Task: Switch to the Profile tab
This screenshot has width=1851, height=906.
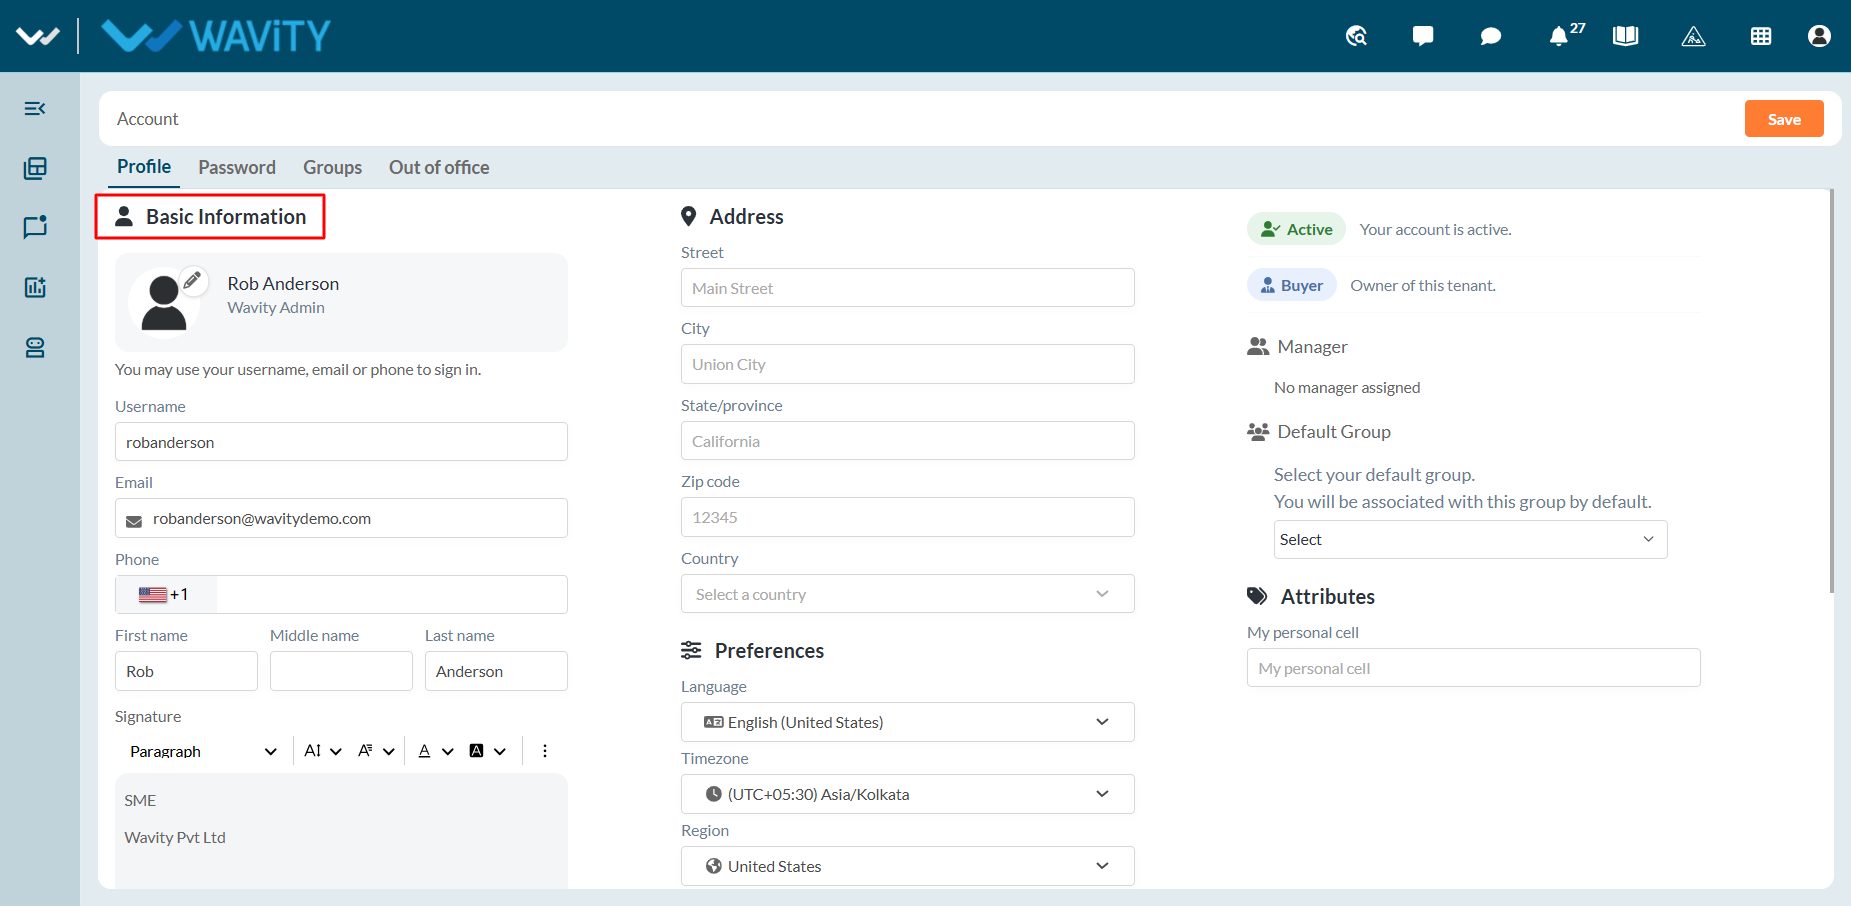Action: pyautogui.click(x=144, y=167)
